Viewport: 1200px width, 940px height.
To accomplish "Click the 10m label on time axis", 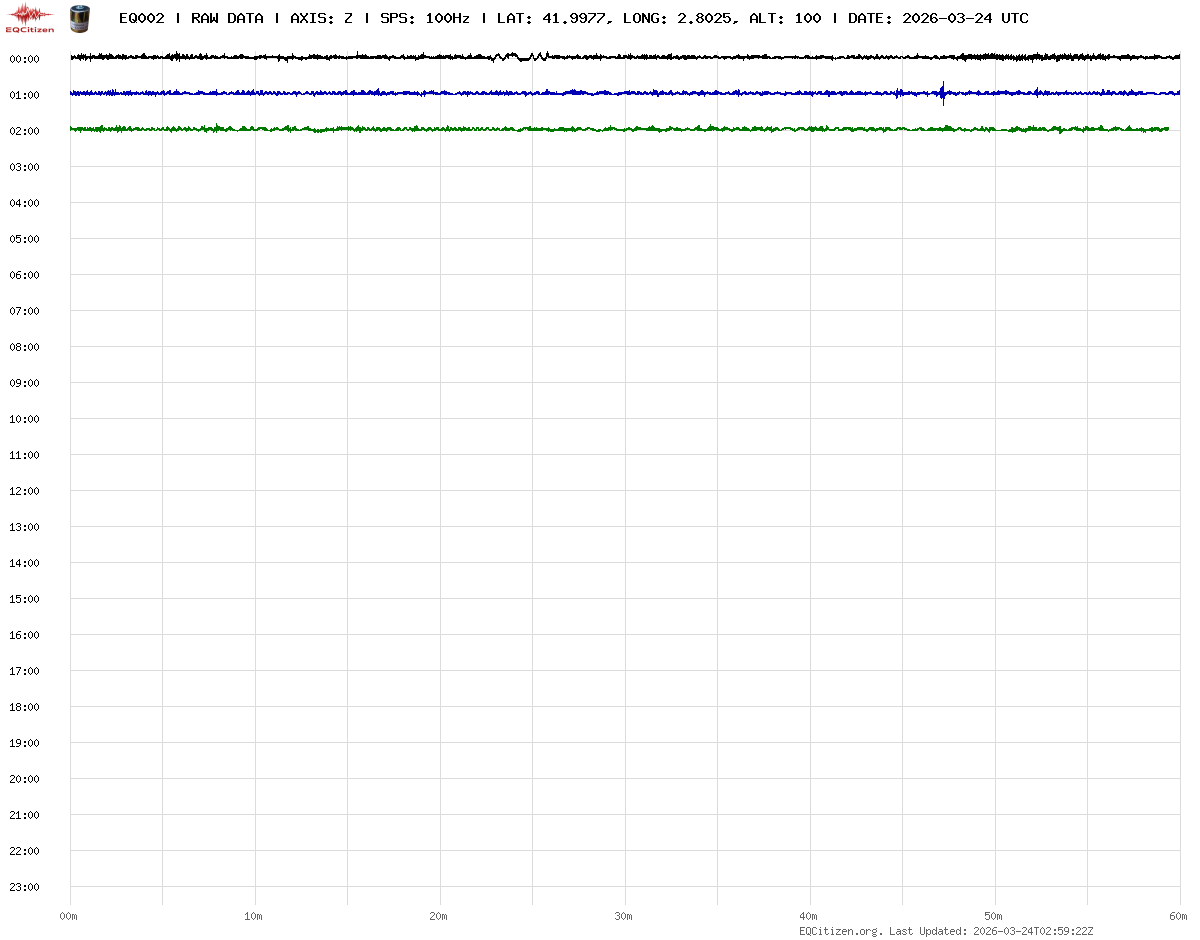I will (x=254, y=916).
